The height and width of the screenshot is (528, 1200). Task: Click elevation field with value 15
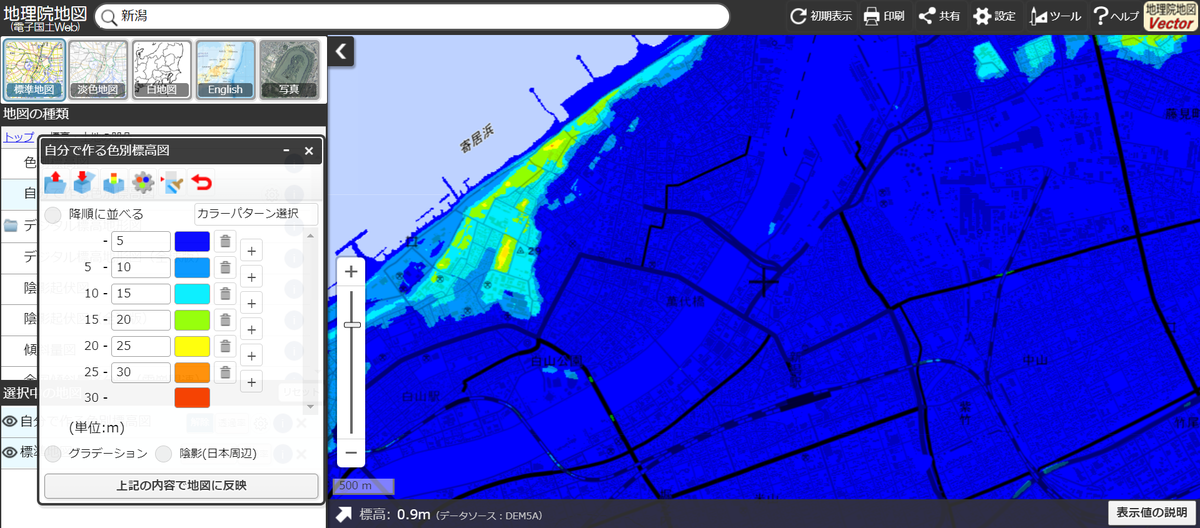click(140, 294)
